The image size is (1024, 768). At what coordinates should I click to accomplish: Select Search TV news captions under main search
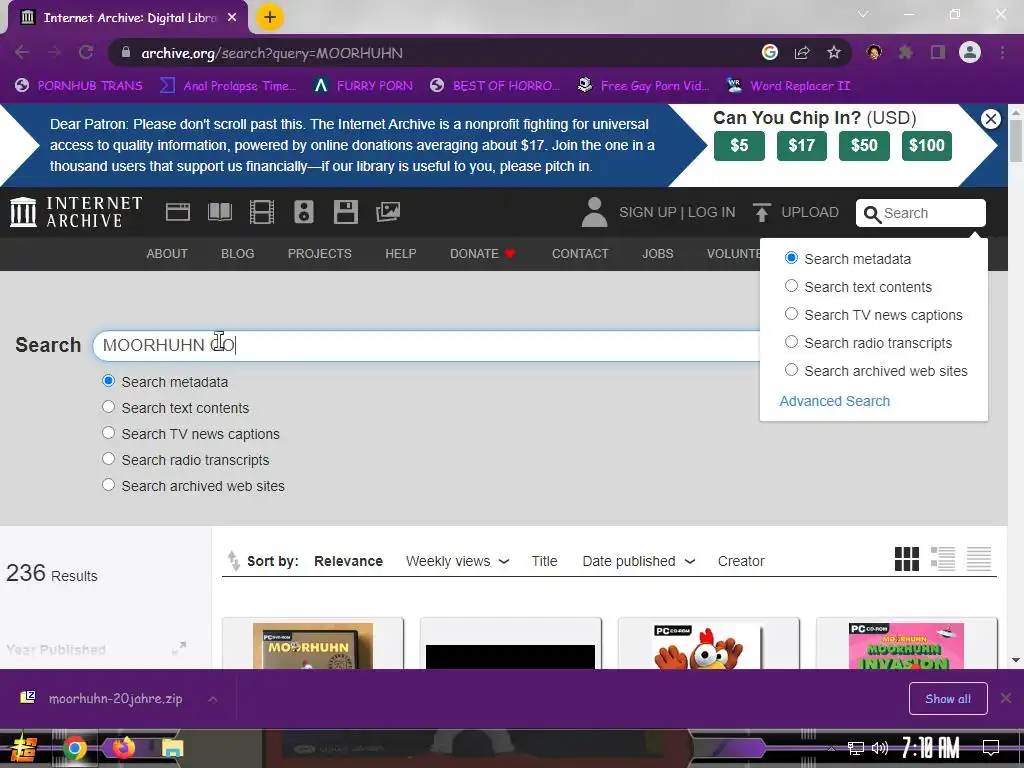click(108, 433)
